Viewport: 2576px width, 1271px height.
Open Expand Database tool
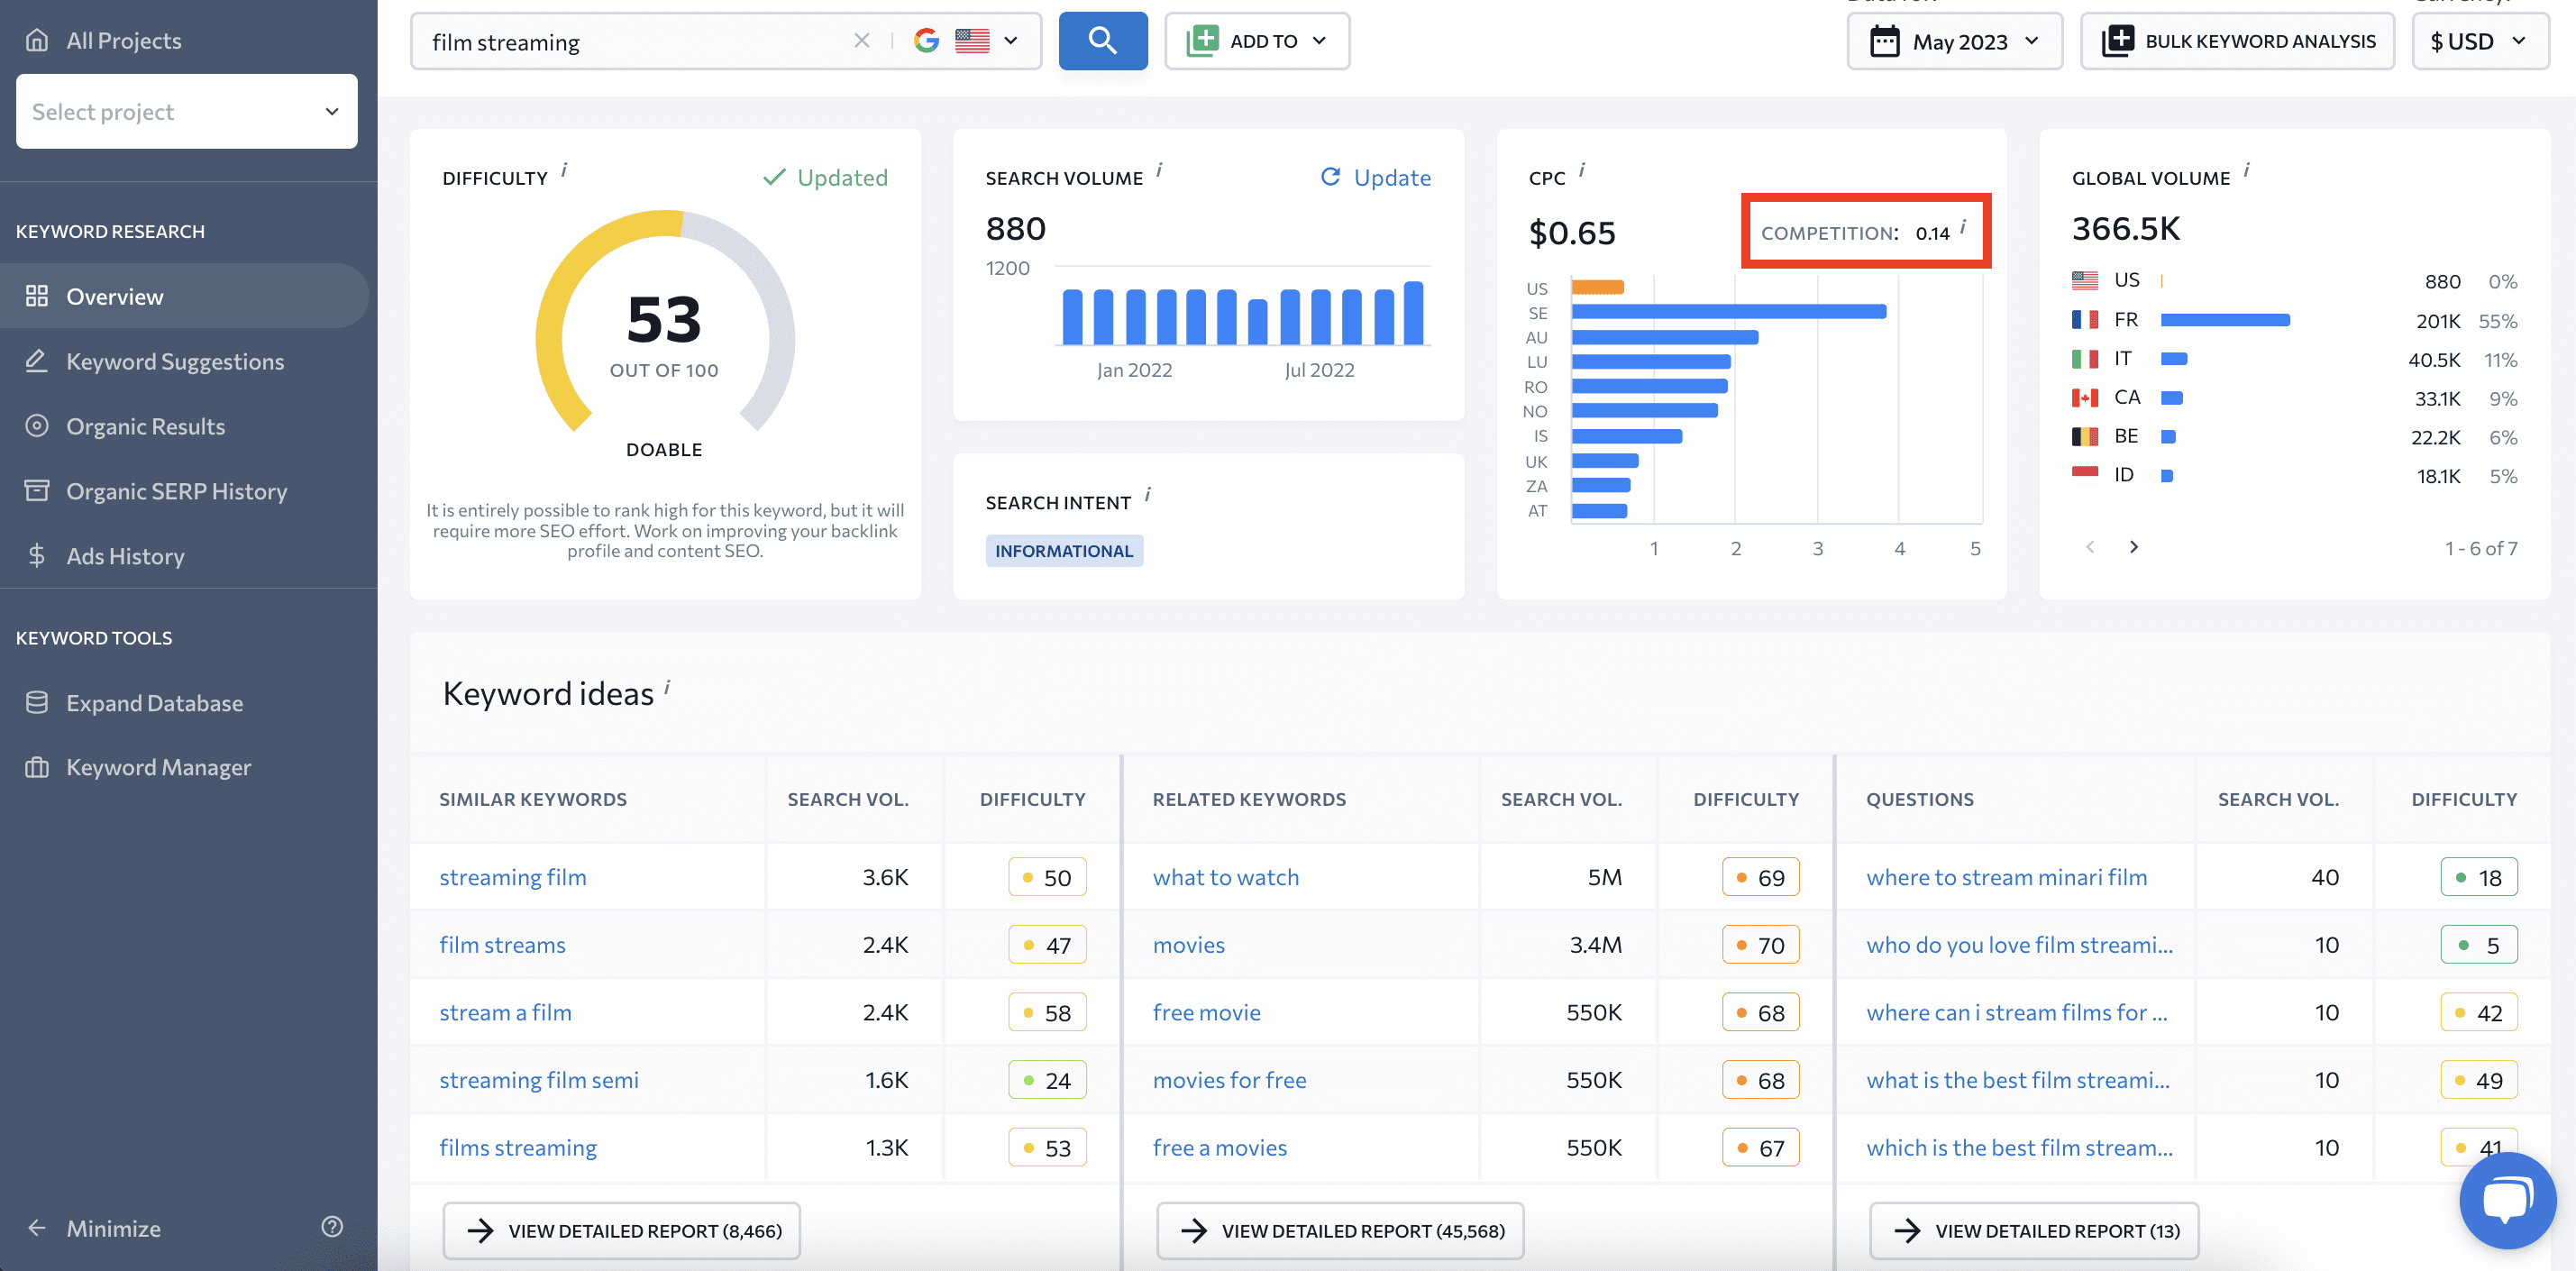pos(153,701)
